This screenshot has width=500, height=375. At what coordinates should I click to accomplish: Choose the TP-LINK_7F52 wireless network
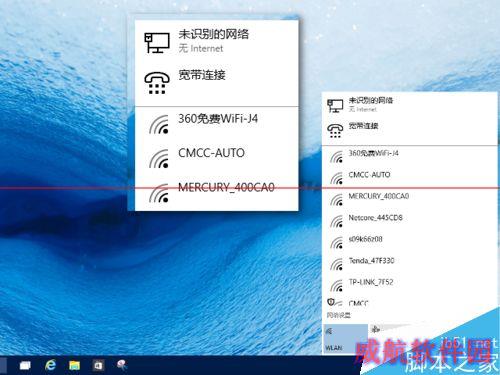coord(409,285)
